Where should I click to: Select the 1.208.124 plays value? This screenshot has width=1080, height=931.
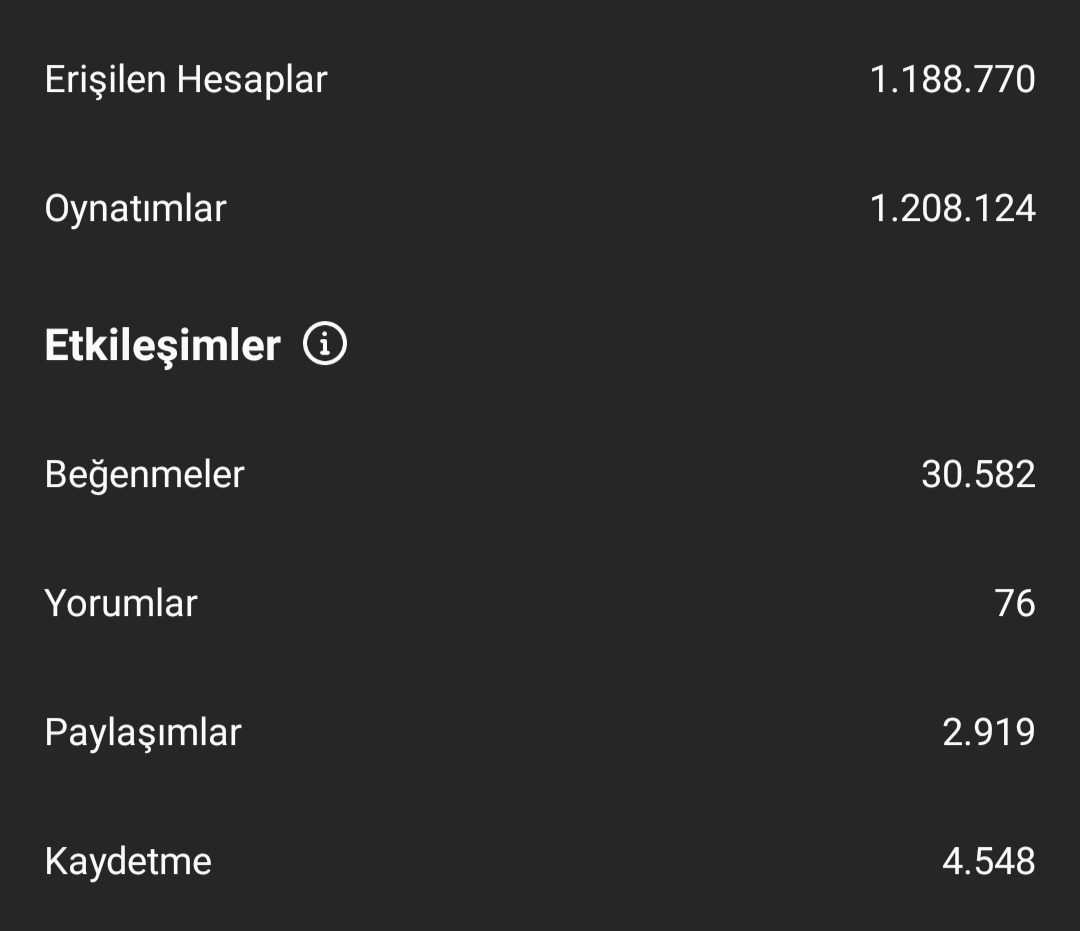[953, 209]
